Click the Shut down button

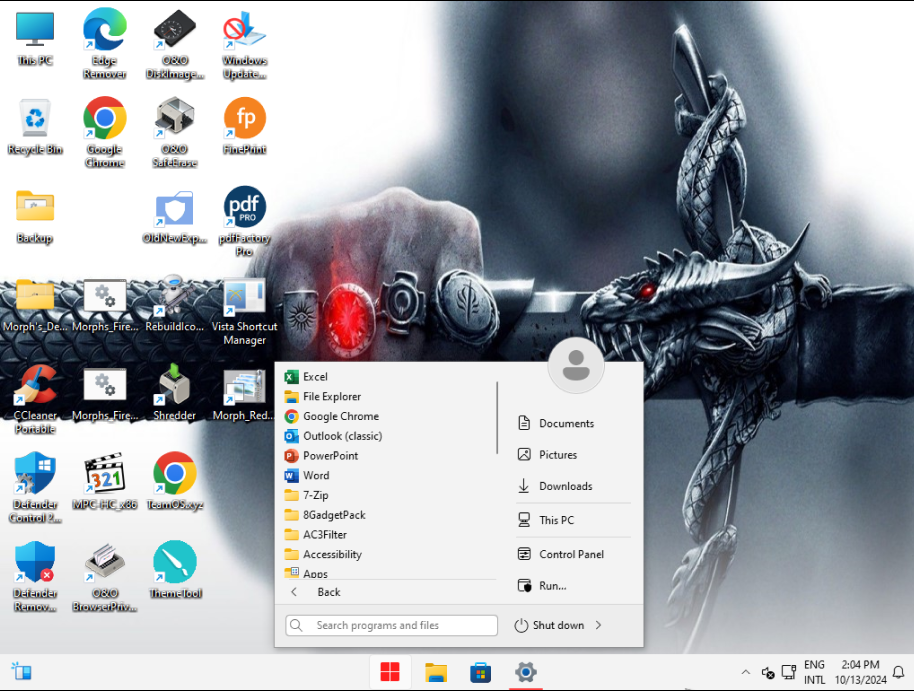pyautogui.click(x=549, y=625)
